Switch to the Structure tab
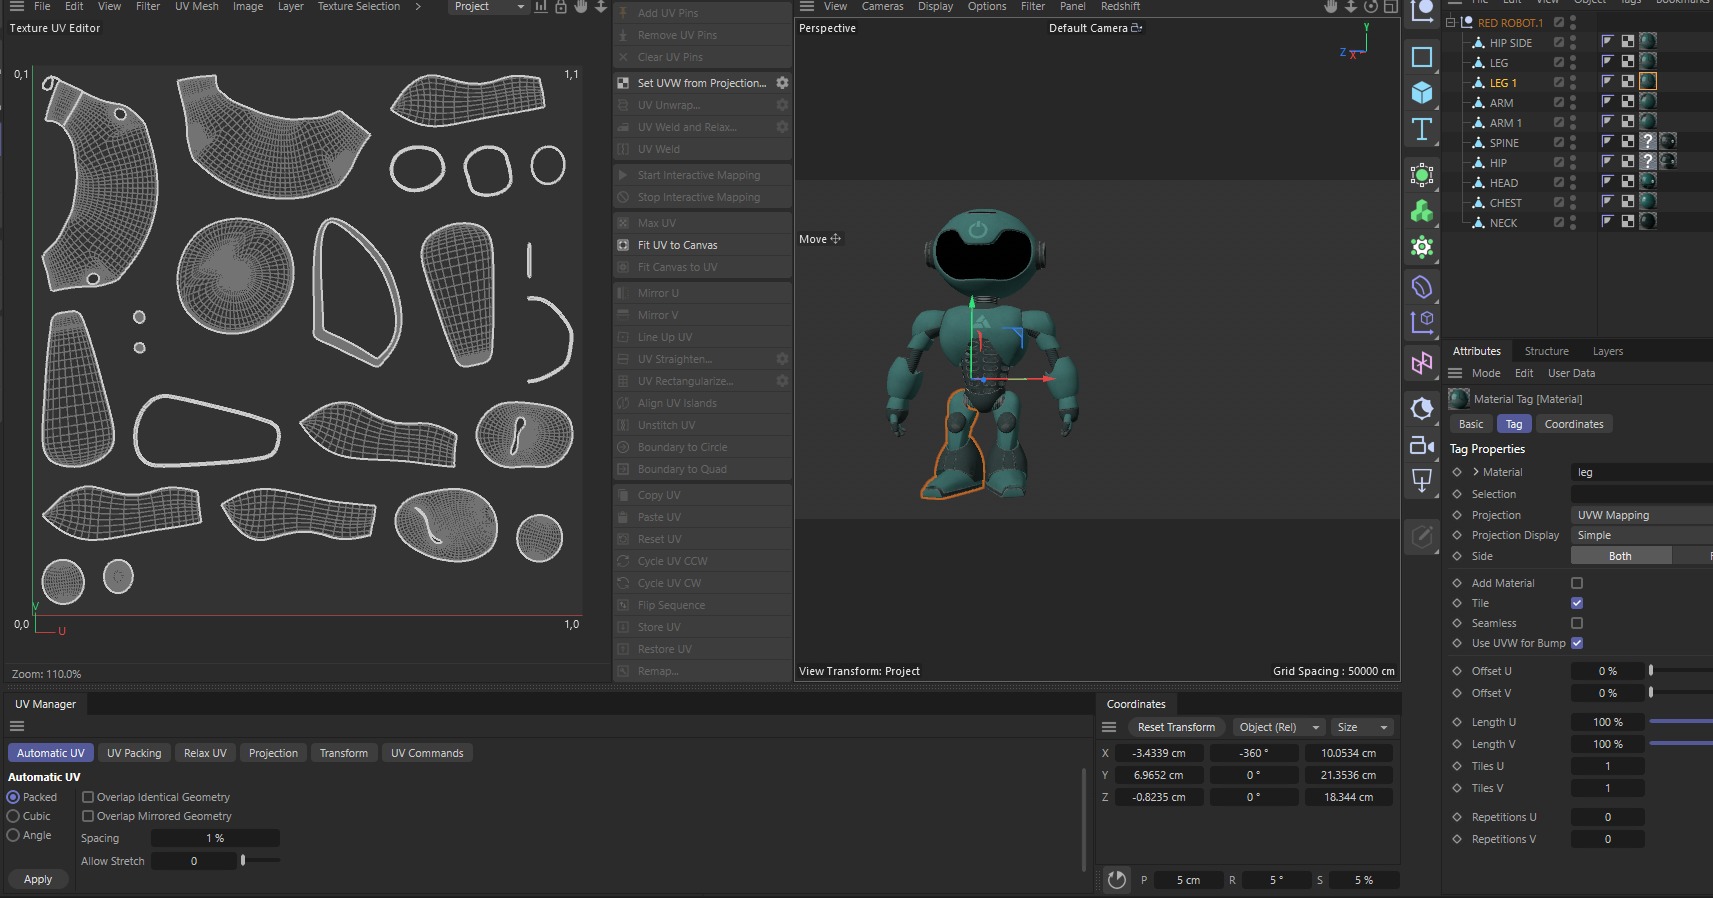This screenshot has width=1713, height=898. 1546,351
